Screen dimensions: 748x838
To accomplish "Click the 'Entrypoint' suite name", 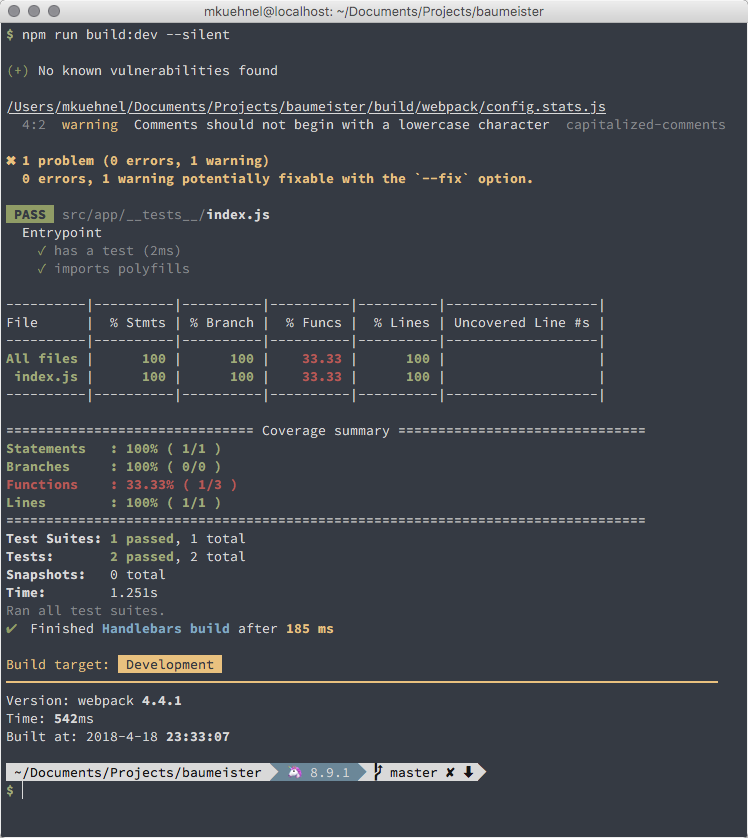I will 62,233.
